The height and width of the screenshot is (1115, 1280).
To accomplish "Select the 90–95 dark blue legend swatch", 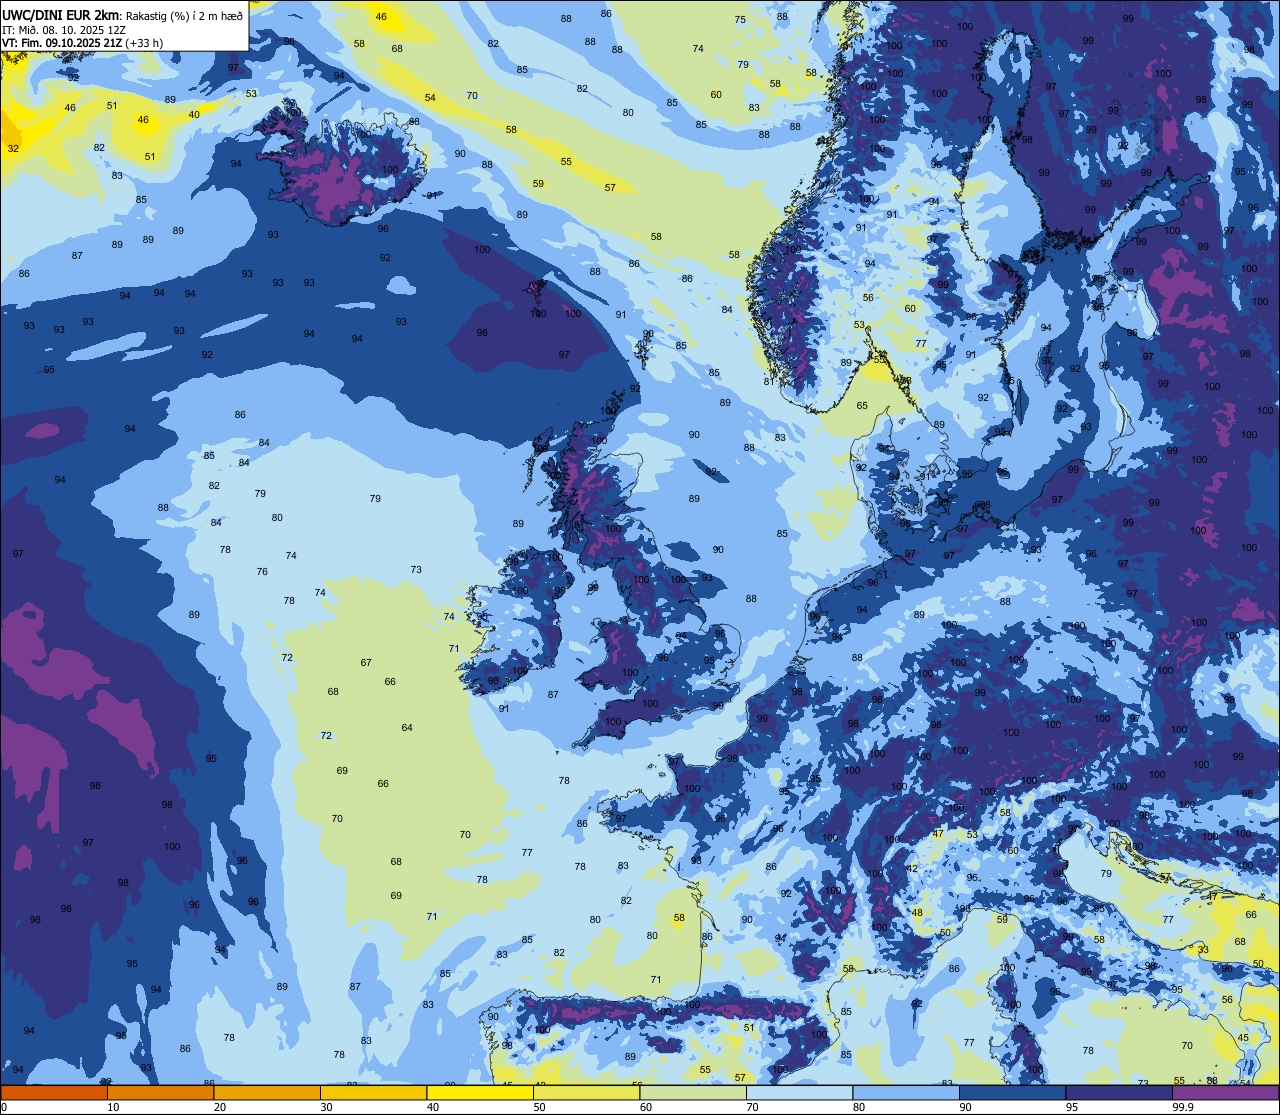I will (1012, 1092).
